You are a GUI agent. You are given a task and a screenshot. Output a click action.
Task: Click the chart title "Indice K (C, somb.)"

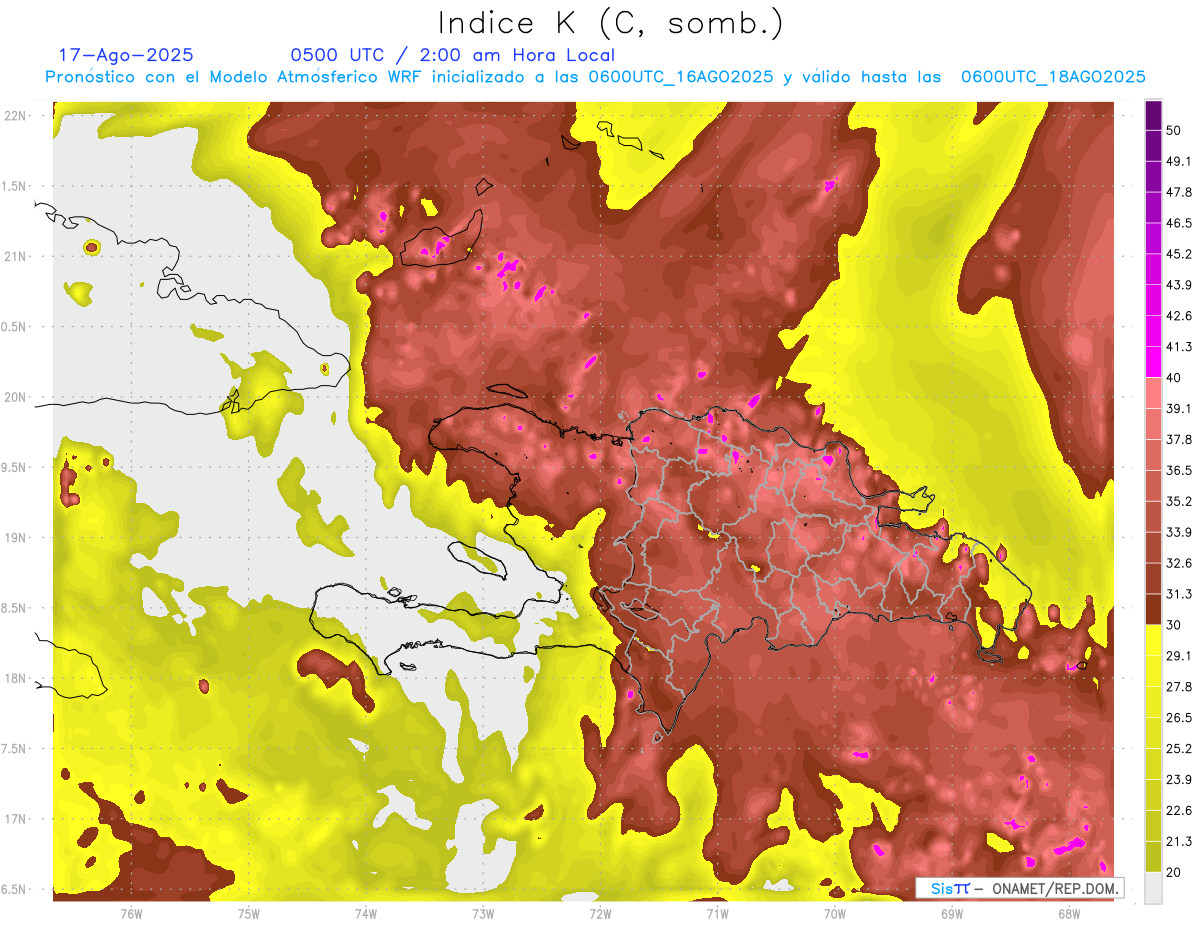tap(610, 23)
